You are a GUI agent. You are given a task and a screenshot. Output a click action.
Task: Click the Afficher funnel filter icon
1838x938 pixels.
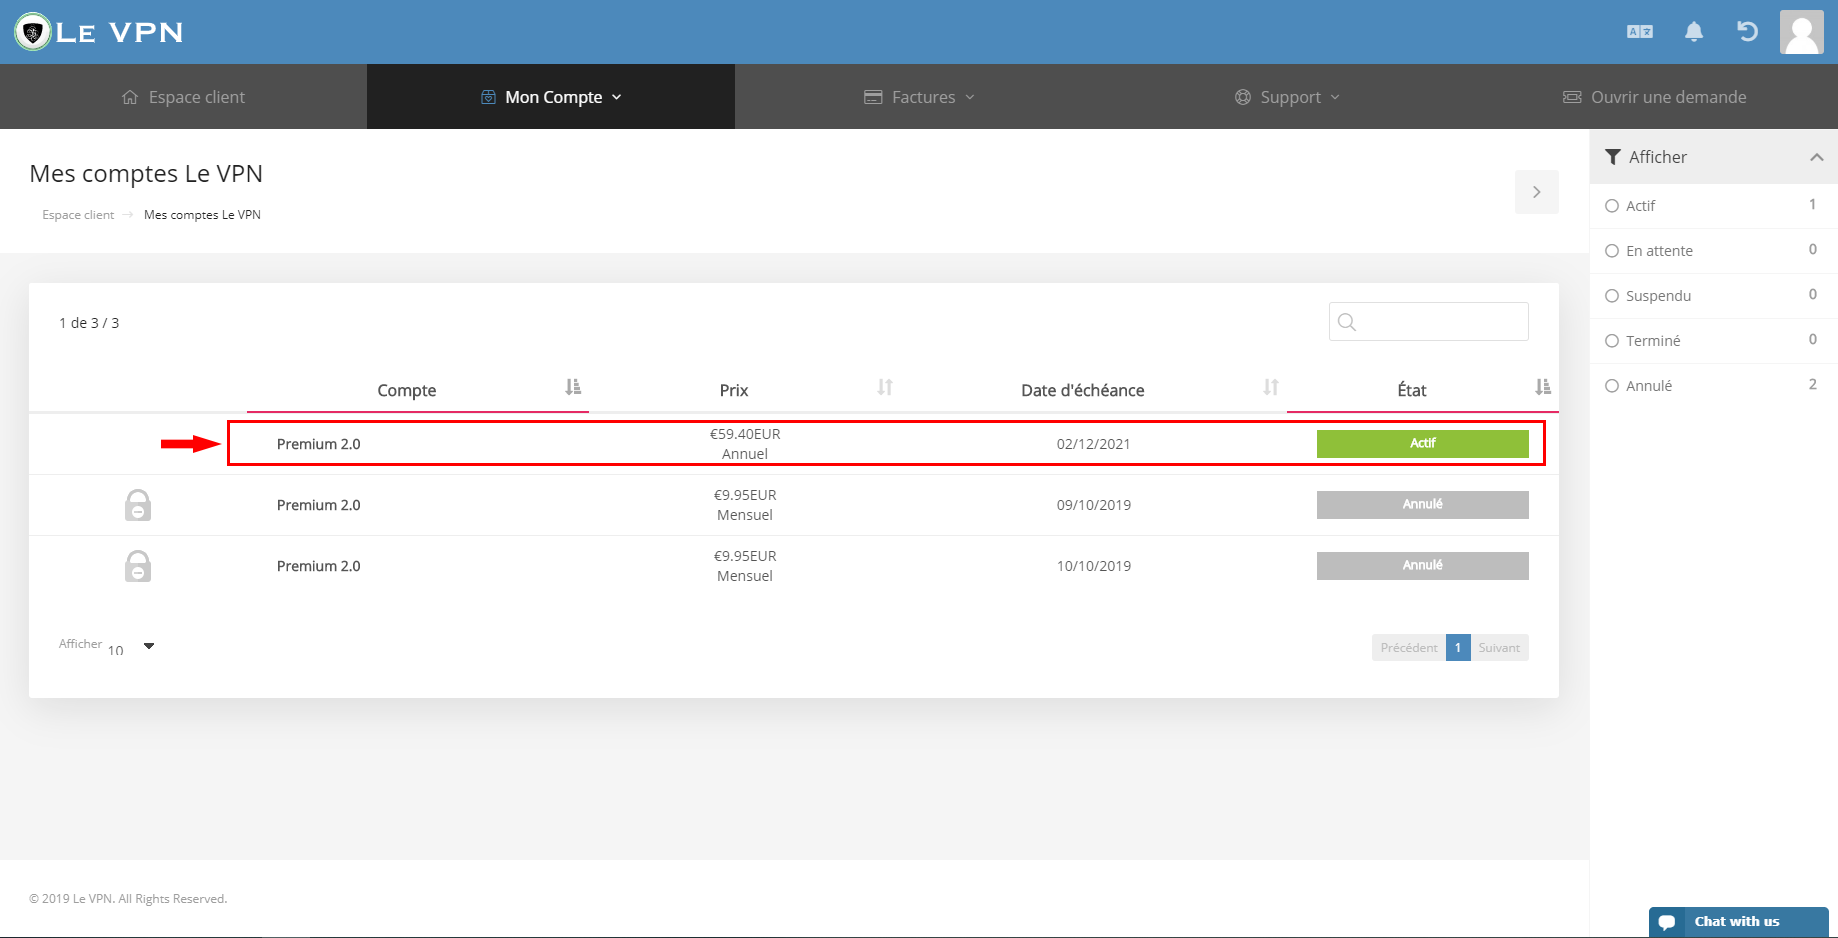coord(1613,157)
